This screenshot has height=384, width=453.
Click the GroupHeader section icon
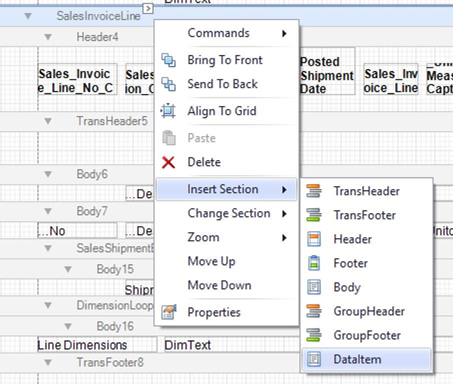pos(314,311)
